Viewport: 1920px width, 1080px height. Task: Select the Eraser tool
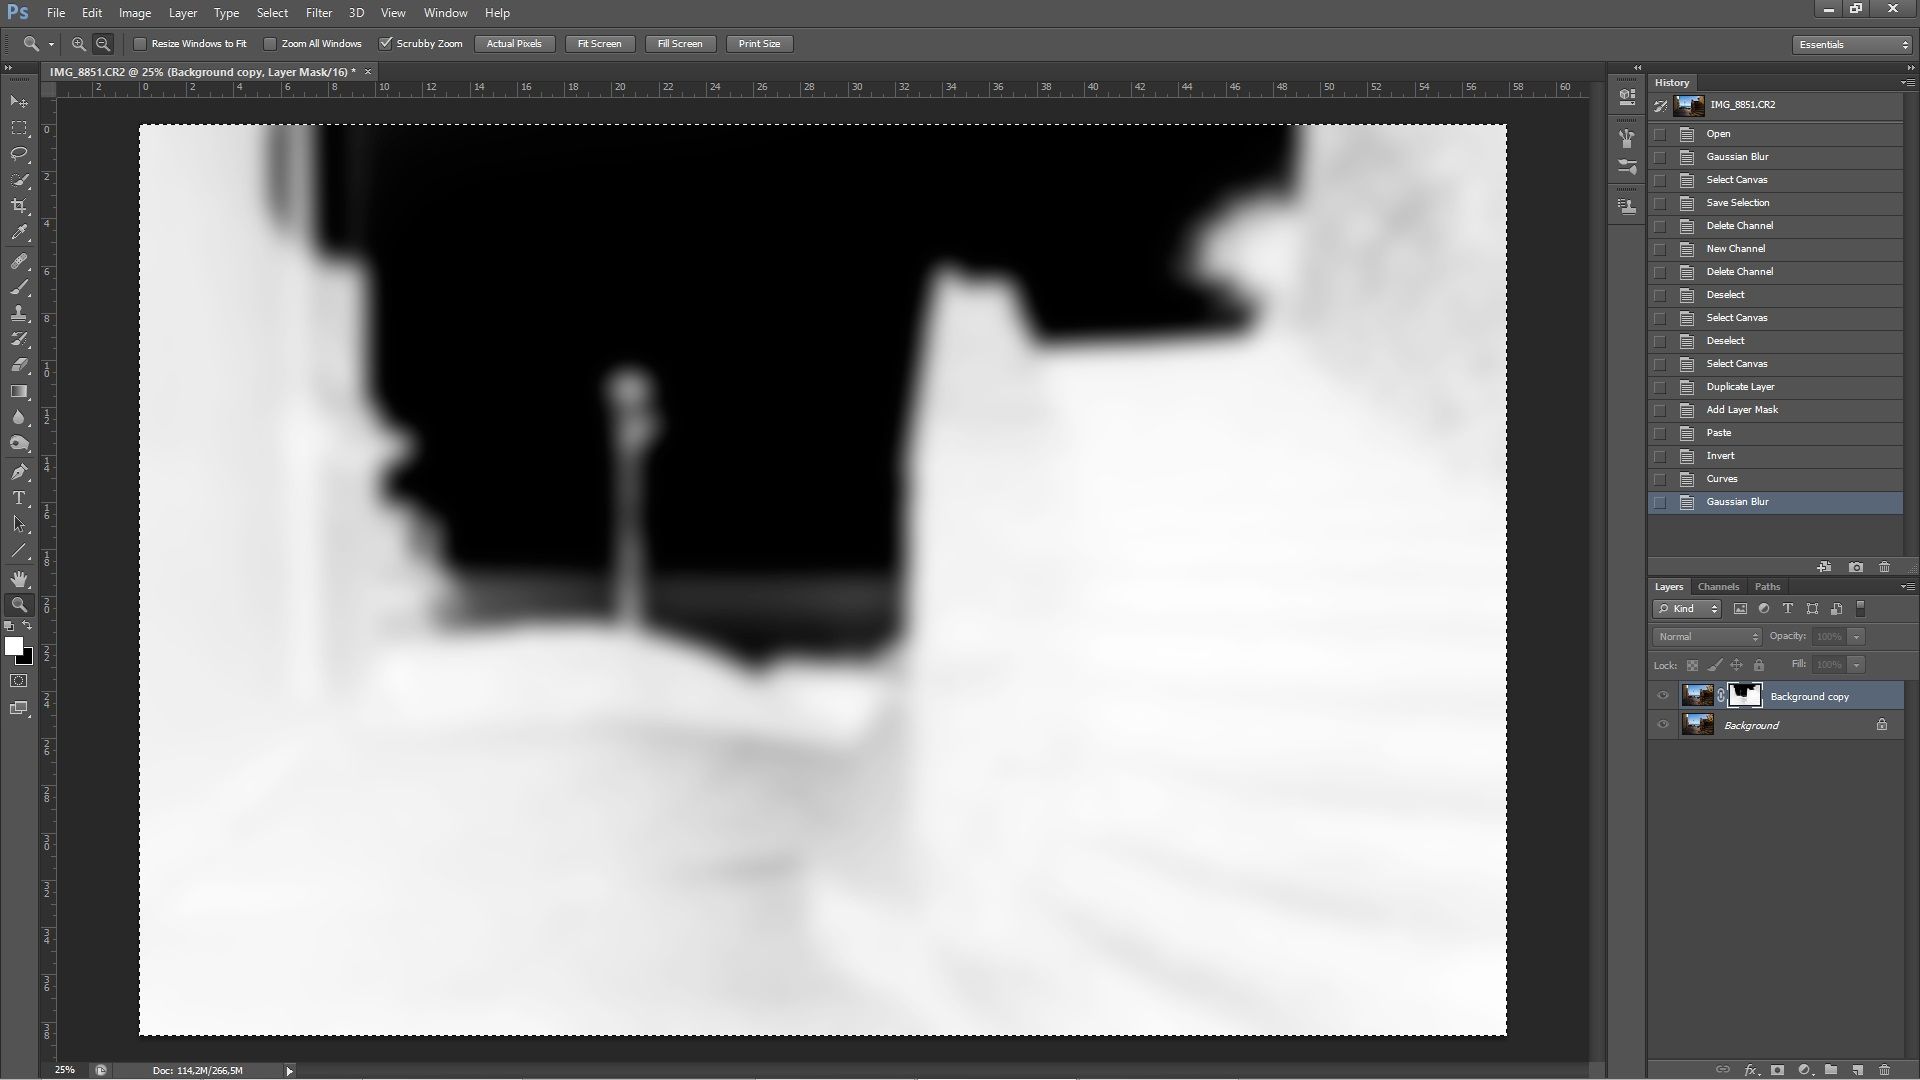[x=19, y=365]
